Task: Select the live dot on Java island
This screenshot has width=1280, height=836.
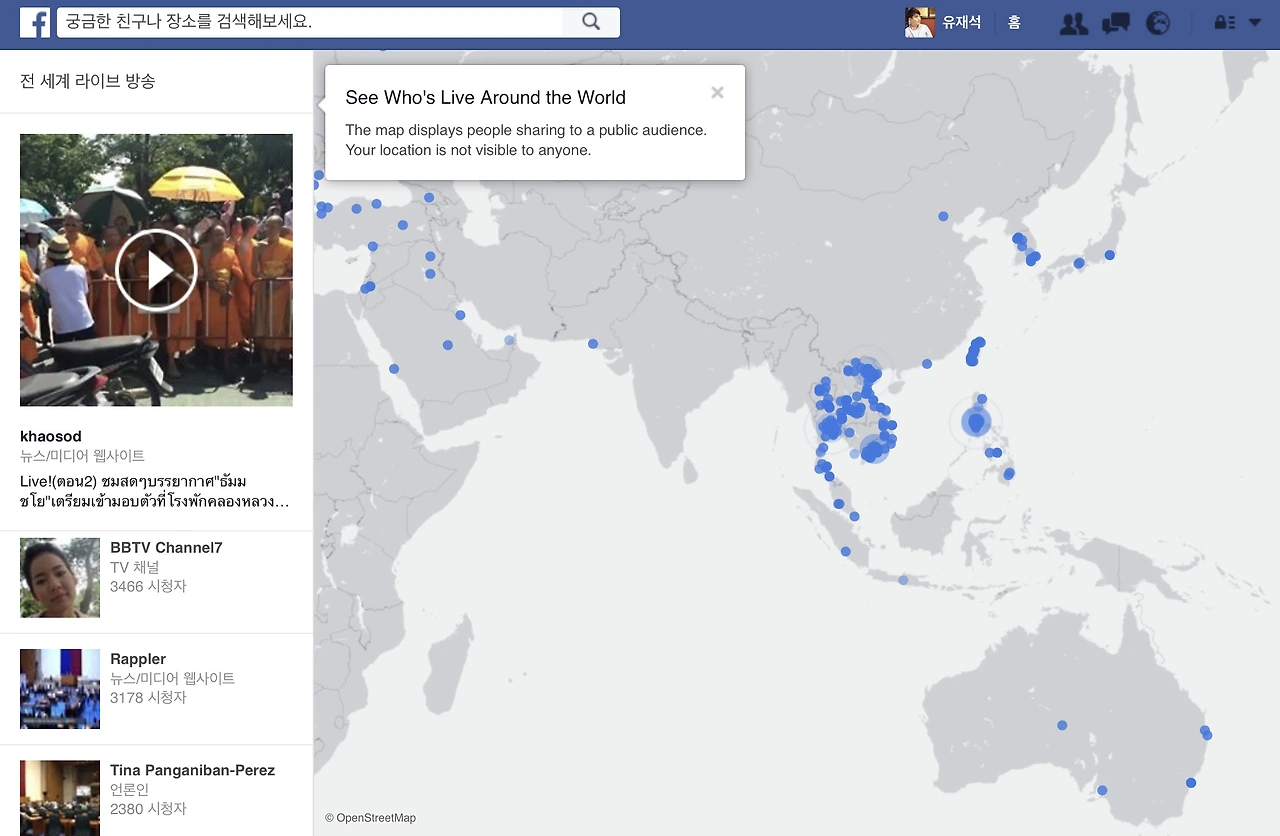Action: point(903,580)
